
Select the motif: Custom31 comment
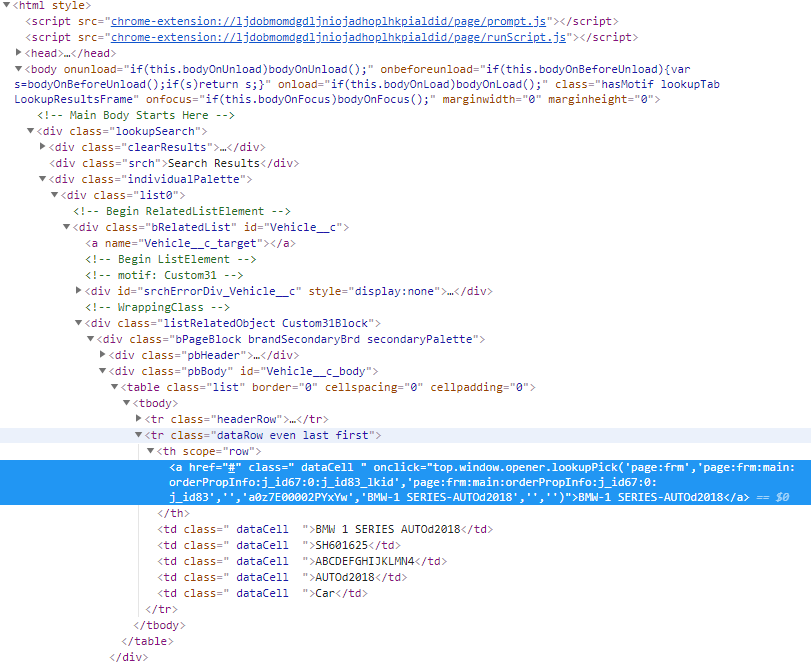pyautogui.click(x=164, y=275)
